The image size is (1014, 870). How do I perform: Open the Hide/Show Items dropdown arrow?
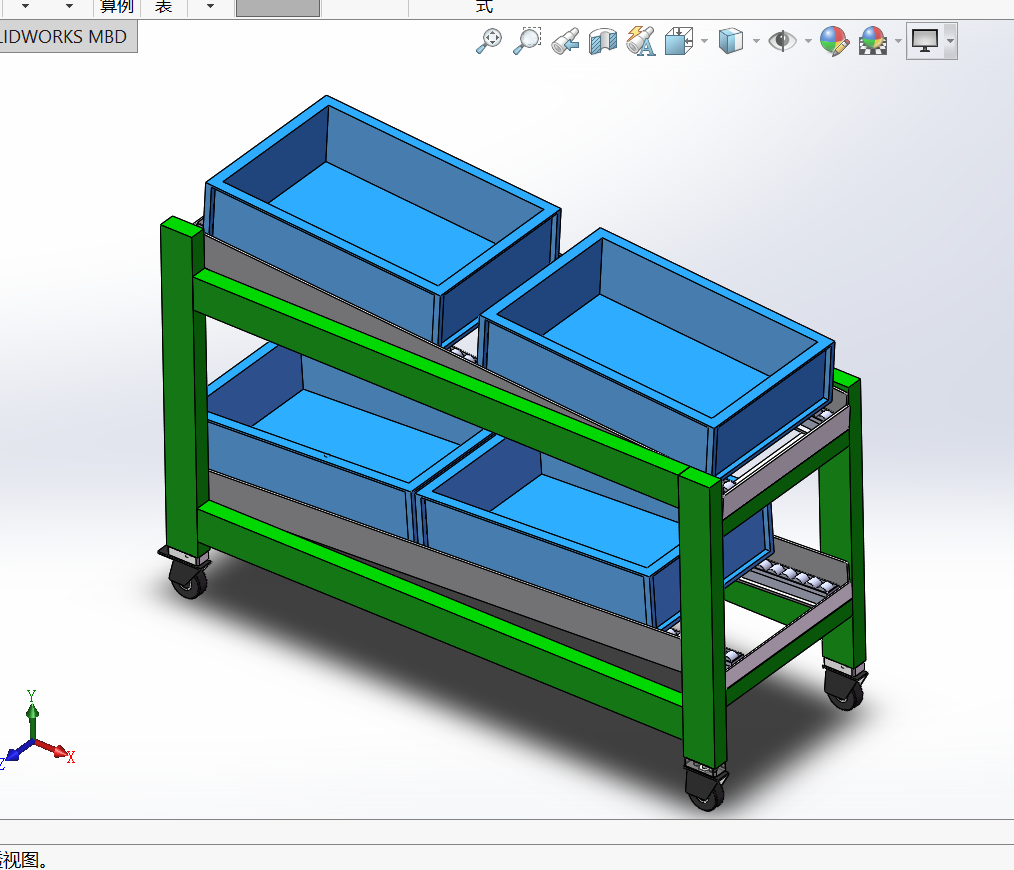pos(807,41)
